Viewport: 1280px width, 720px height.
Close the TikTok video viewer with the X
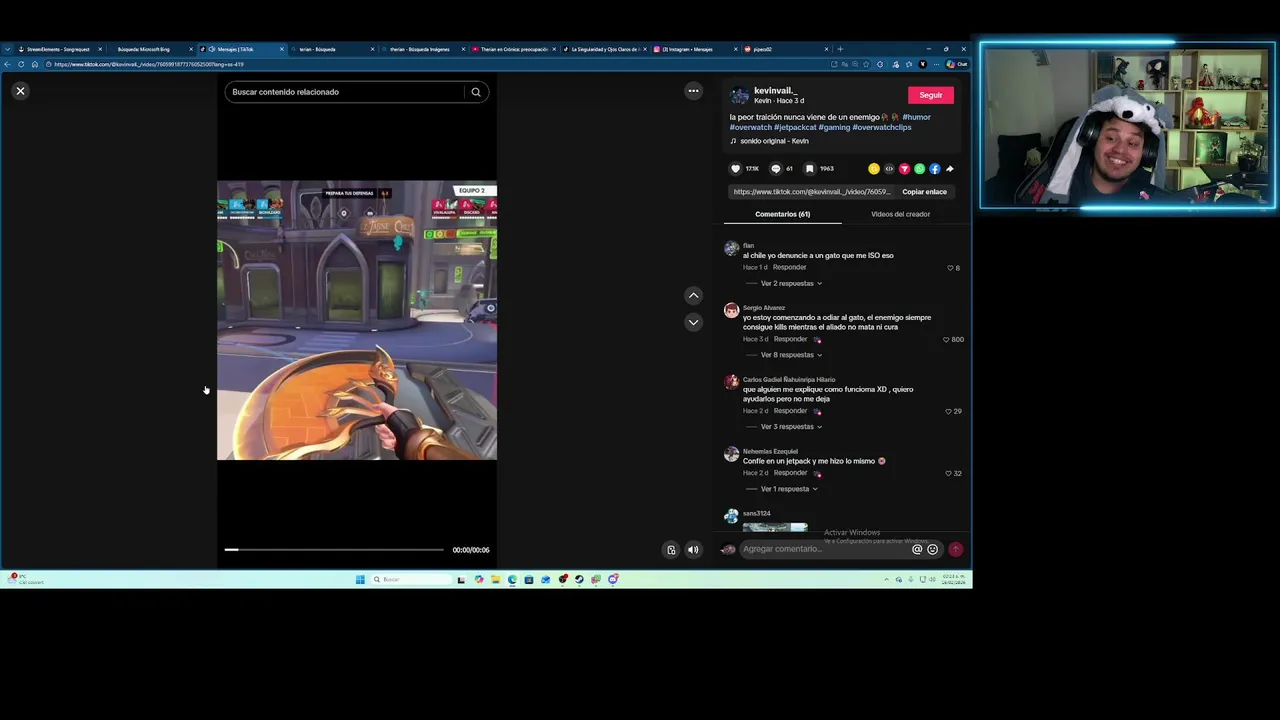(x=20, y=91)
